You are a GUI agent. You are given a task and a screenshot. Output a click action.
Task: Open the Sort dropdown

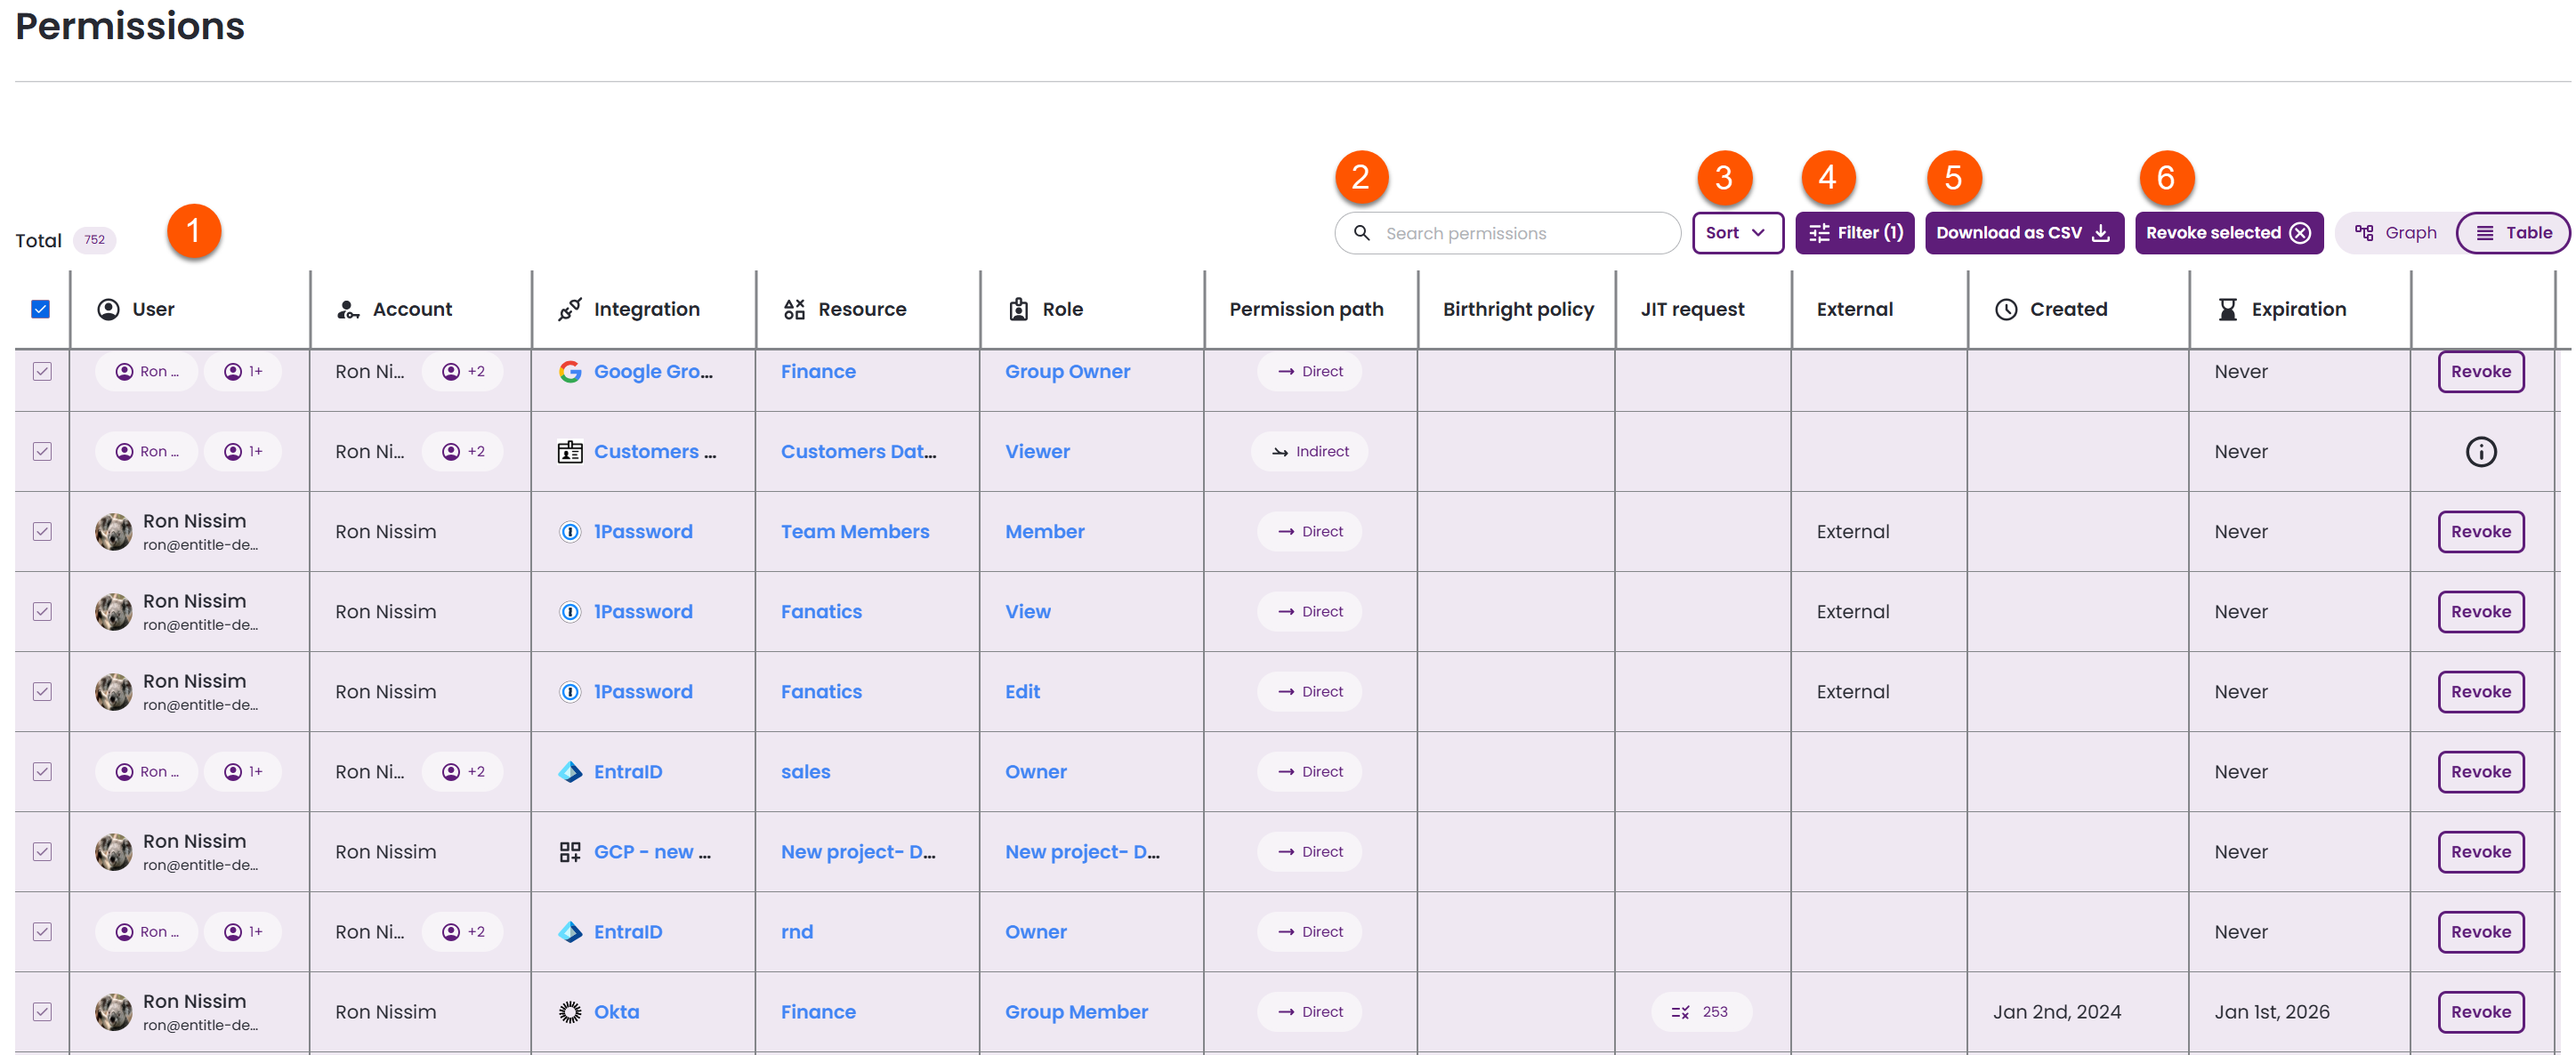1736,233
